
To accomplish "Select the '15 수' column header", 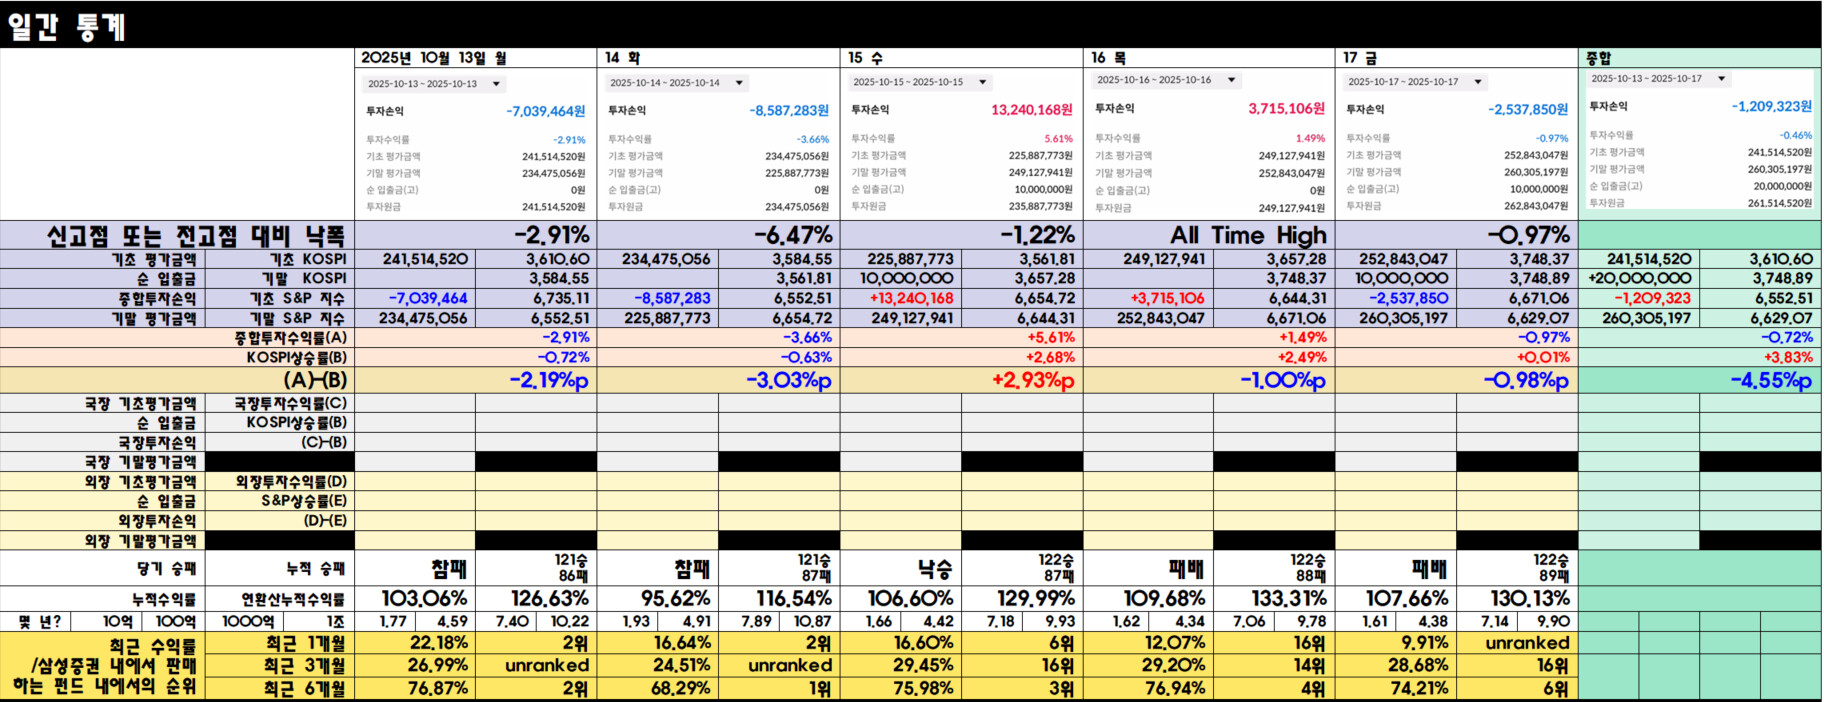I will click(962, 58).
